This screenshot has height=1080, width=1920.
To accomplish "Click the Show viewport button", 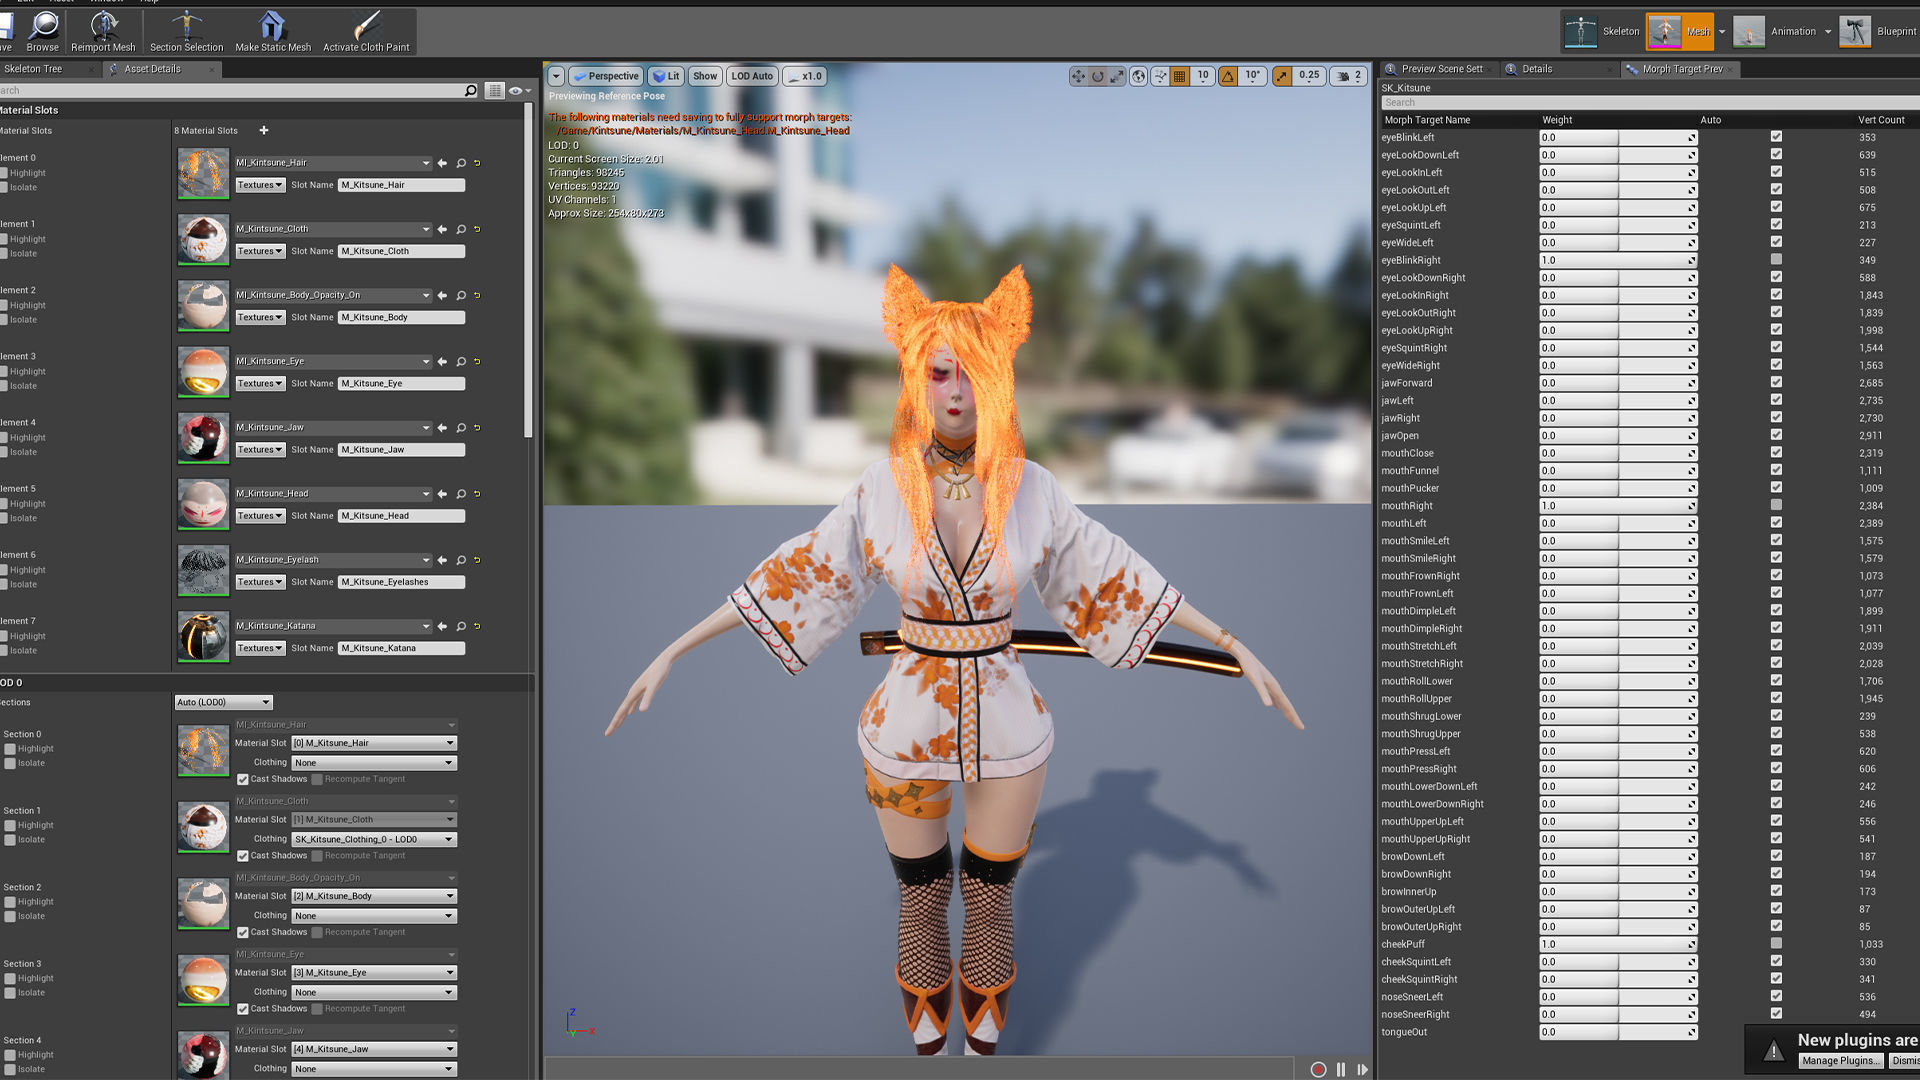I will (x=705, y=76).
